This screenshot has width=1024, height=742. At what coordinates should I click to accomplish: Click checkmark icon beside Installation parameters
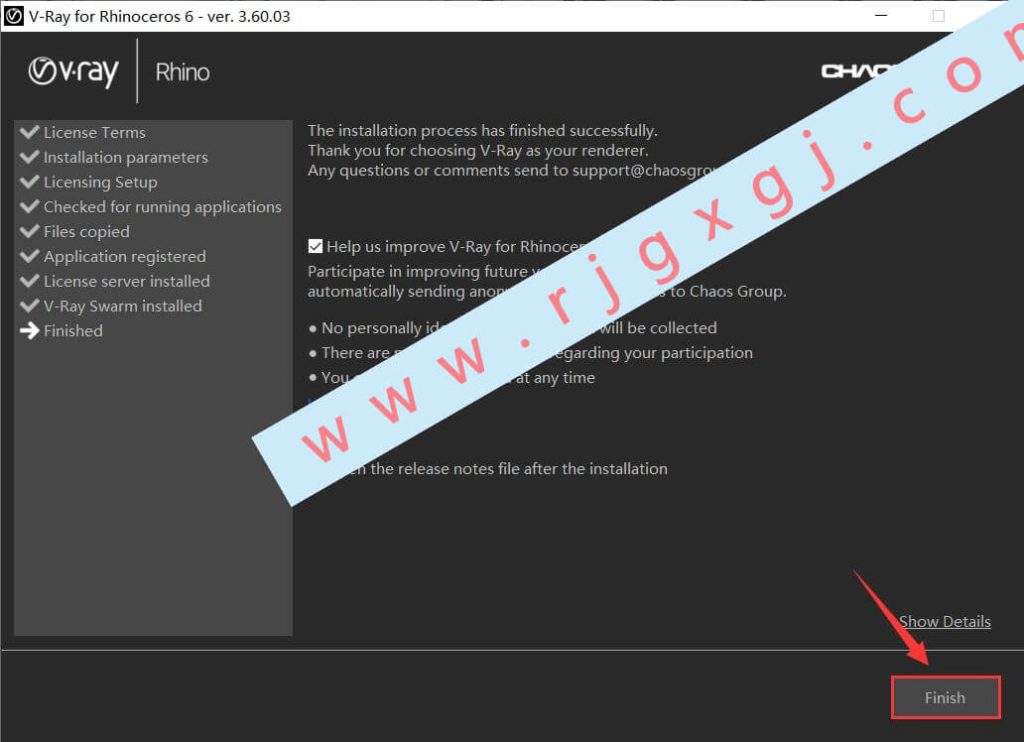tap(30, 157)
